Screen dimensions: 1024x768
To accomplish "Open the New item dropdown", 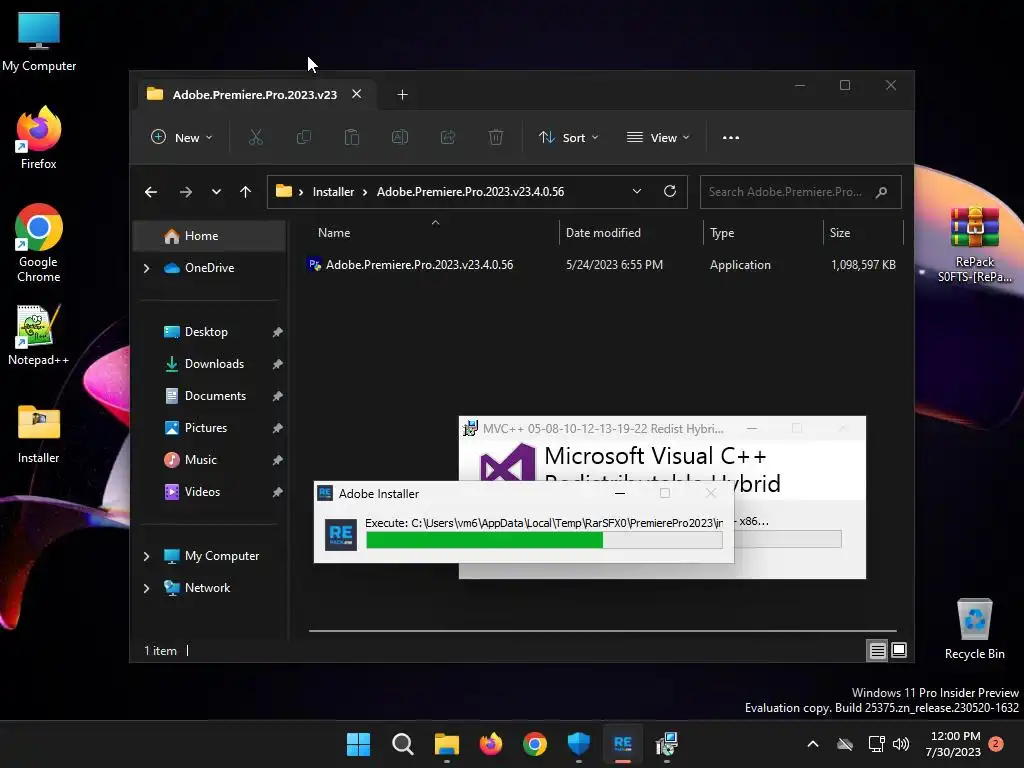I will 182,137.
